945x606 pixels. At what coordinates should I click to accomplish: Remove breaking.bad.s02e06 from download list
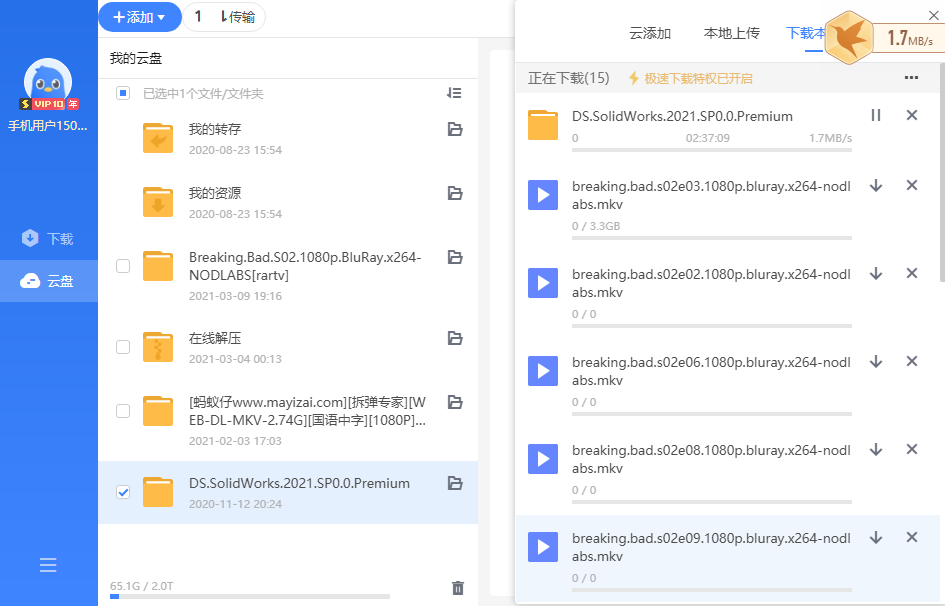pyautogui.click(x=912, y=361)
